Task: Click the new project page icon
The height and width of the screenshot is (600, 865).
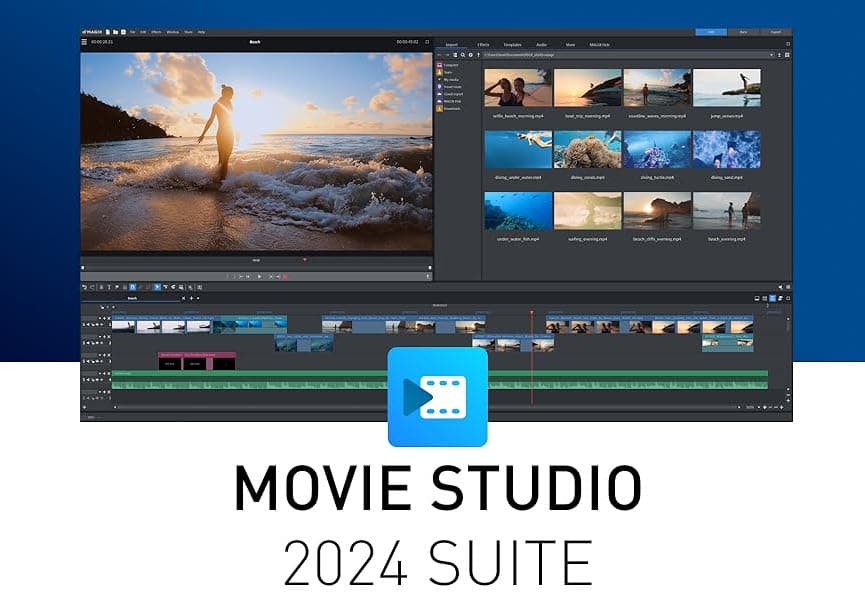Action: click(x=108, y=32)
